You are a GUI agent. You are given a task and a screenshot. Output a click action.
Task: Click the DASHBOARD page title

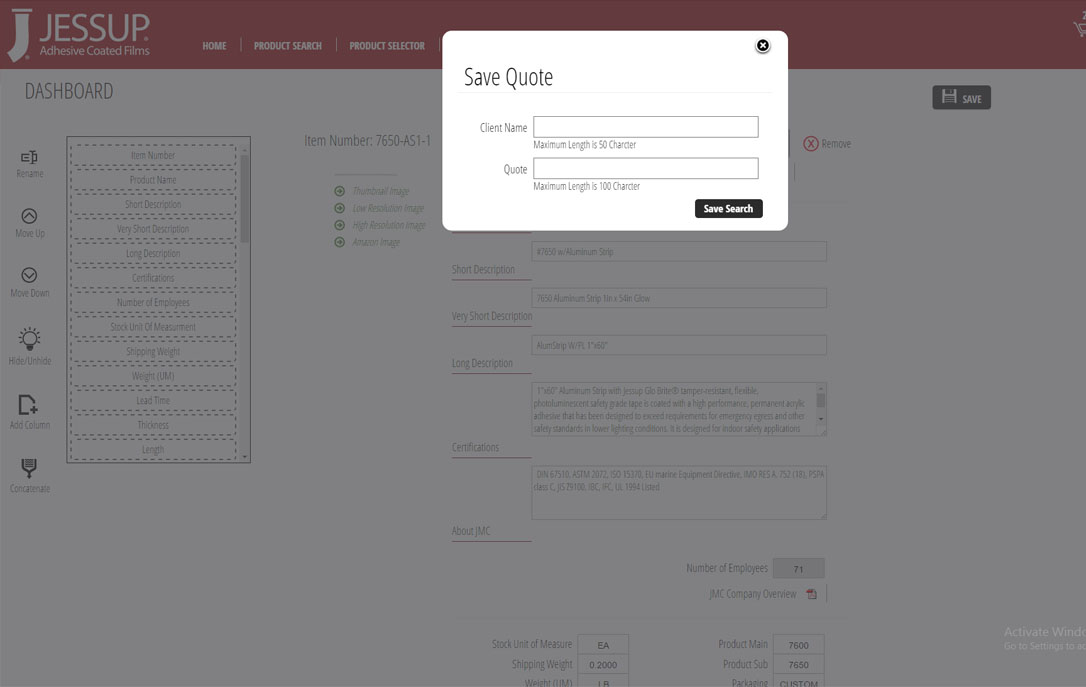[x=69, y=91]
